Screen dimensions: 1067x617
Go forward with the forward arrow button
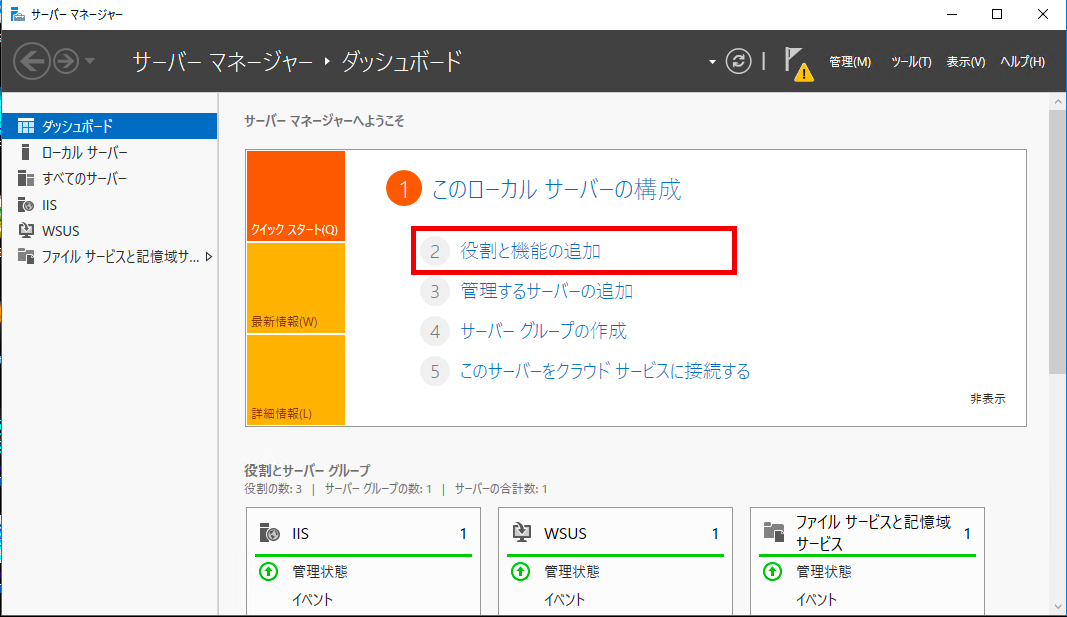click(x=66, y=62)
